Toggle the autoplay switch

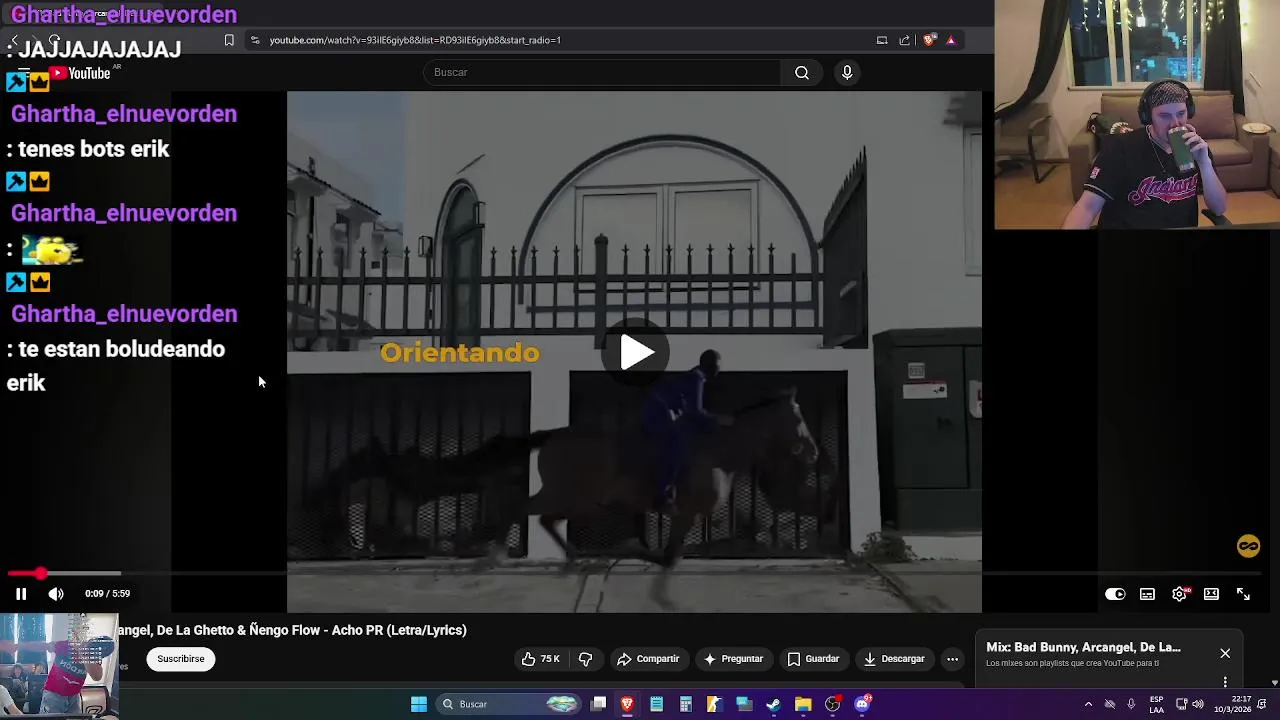1115,594
